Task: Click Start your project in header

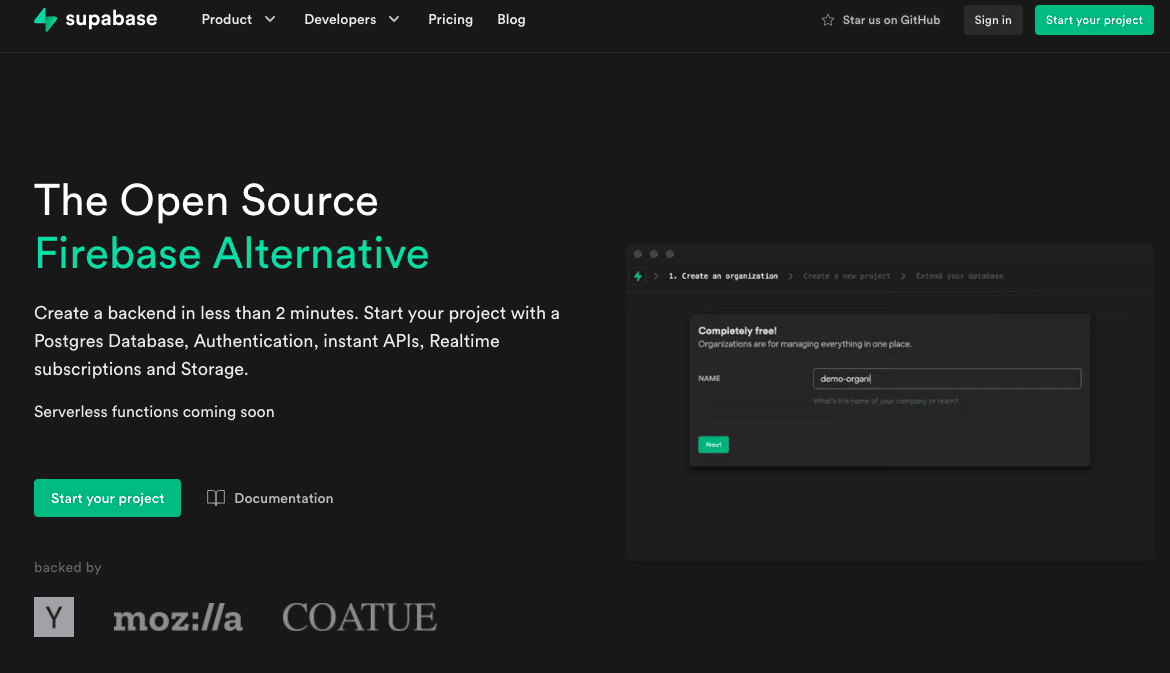Action: (1094, 20)
